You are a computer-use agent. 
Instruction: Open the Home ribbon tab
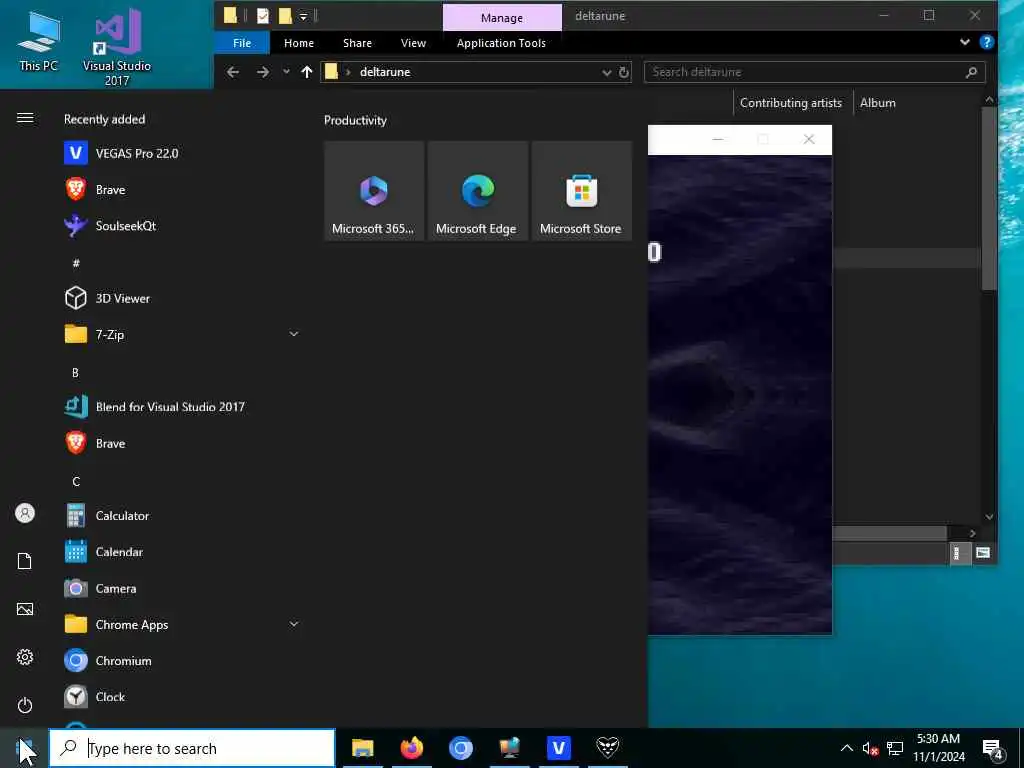[x=299, y=43]
